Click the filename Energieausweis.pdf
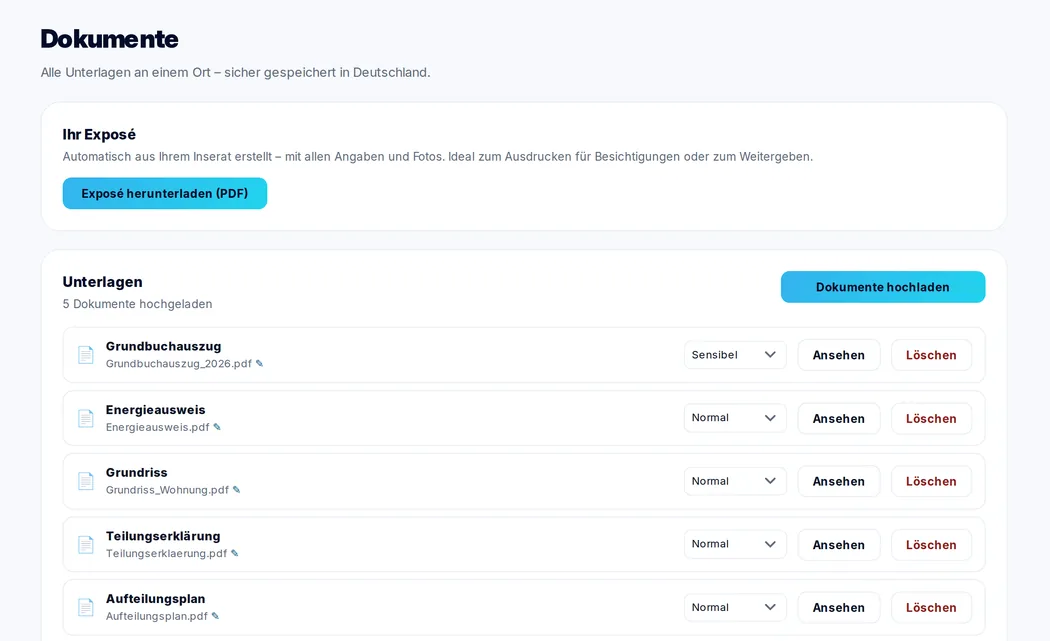Viewport: 1050px width, 641px height. (157, 427)
